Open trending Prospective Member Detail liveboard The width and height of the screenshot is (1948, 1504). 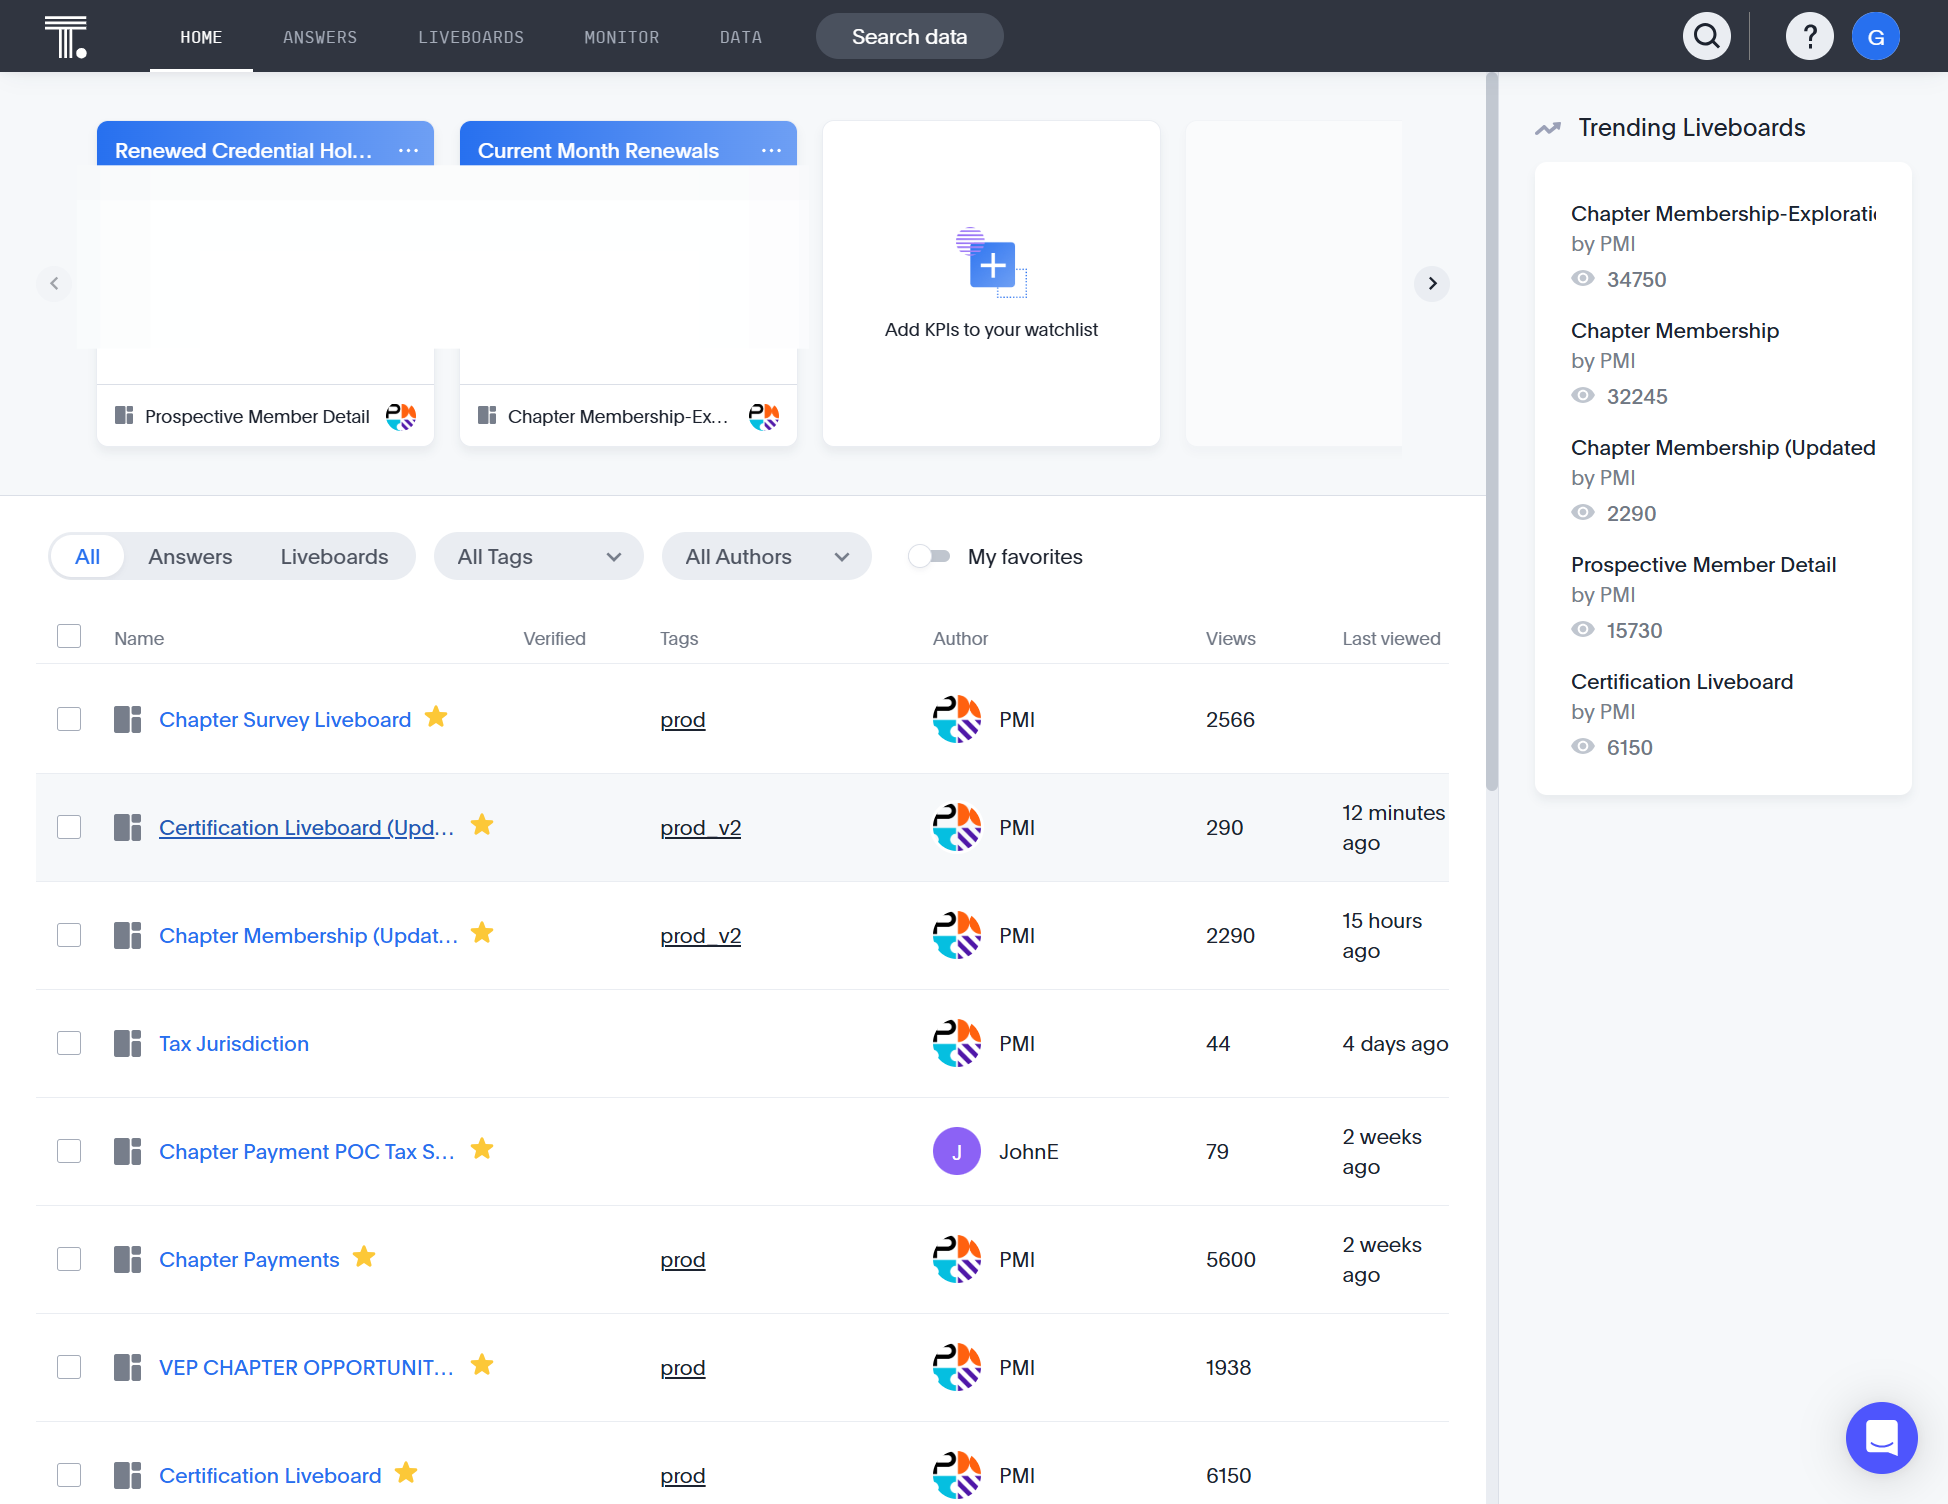pos(1703,565)
